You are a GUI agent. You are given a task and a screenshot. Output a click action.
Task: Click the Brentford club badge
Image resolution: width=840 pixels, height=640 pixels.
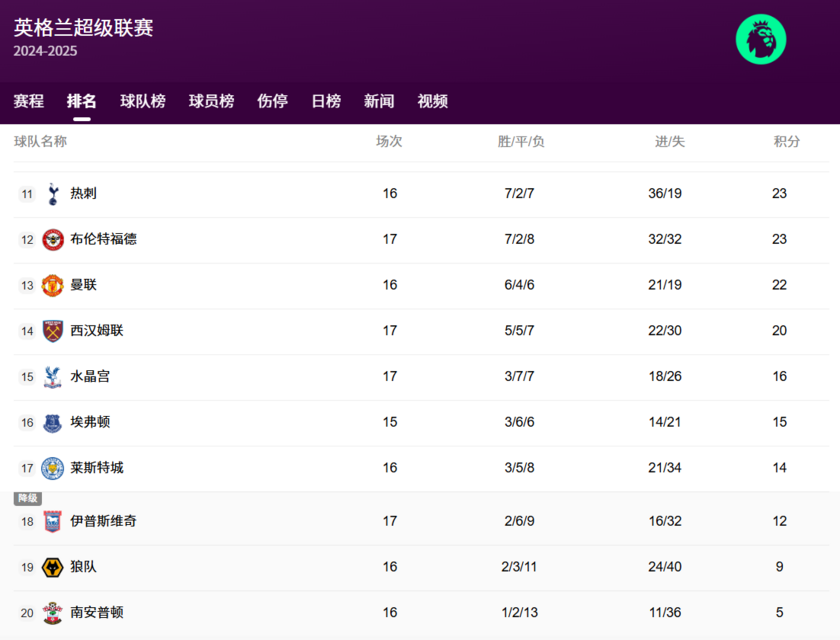(x=51, y=239)
